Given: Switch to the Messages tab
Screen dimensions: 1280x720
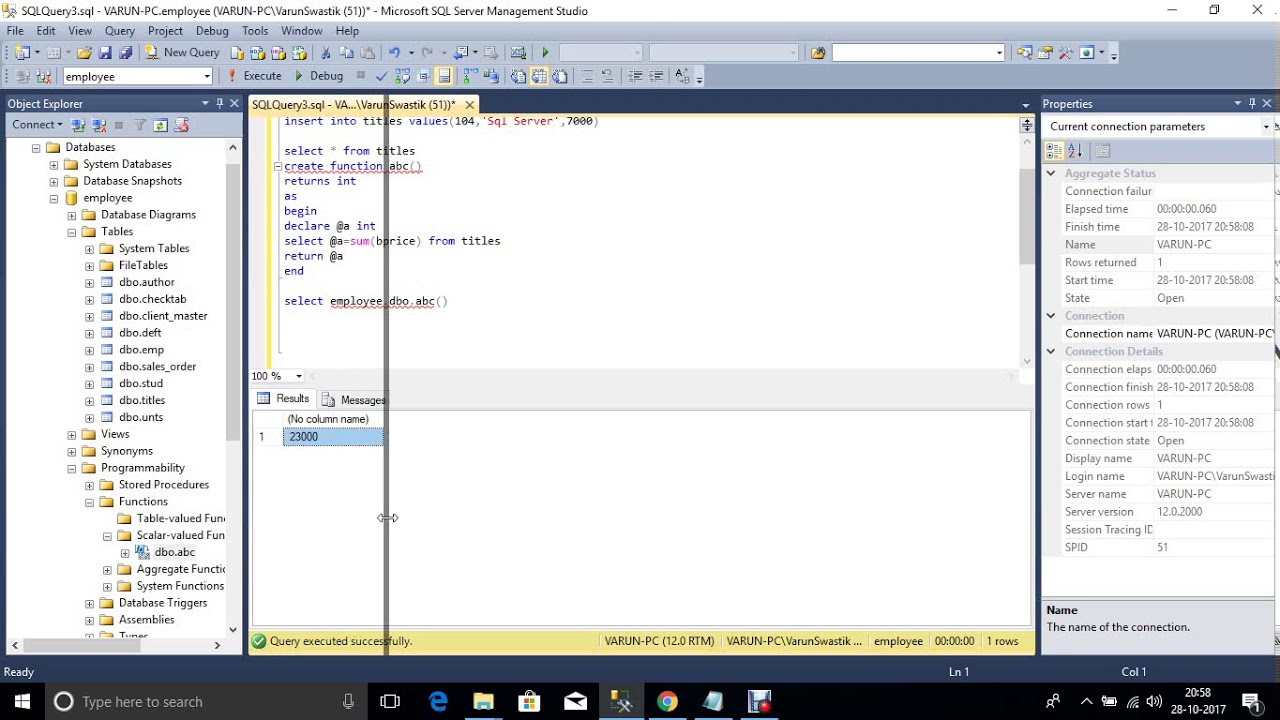Looking at the screenshot, I should [x=354, y=400].
